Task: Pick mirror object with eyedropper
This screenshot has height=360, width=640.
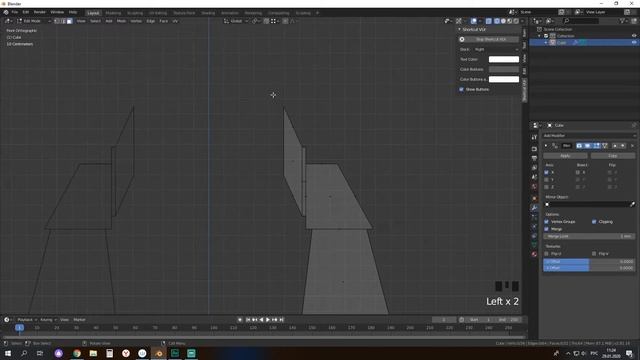Action: (633, 204)
